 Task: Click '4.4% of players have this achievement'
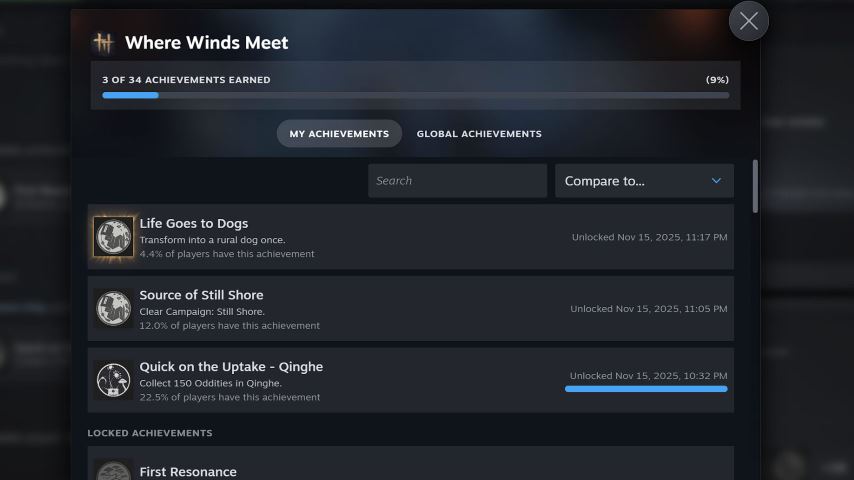pos(227,254)
